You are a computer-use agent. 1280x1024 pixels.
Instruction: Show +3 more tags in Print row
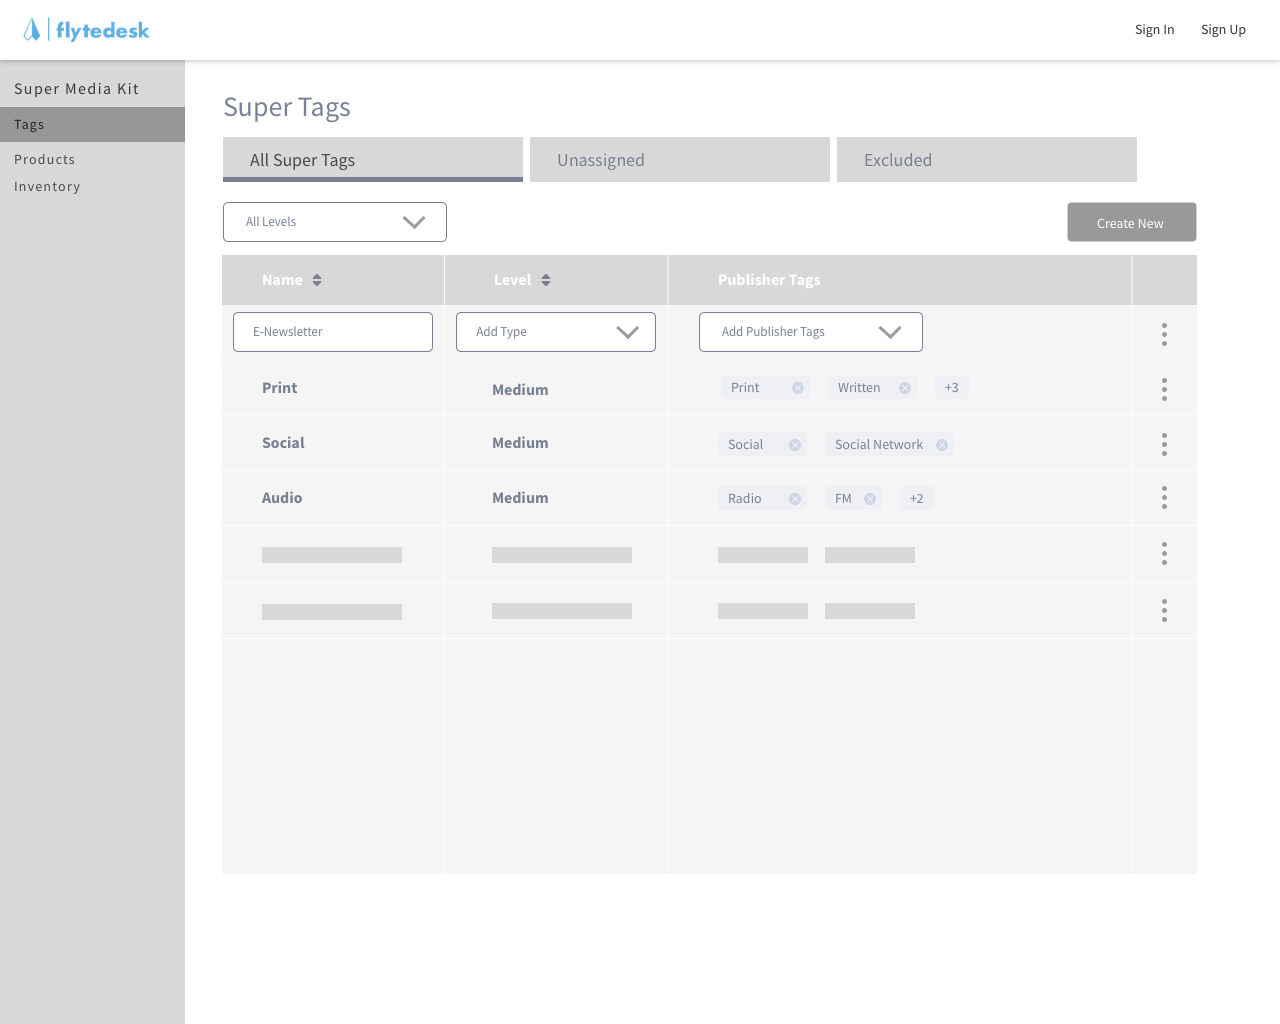coord(952,388)
